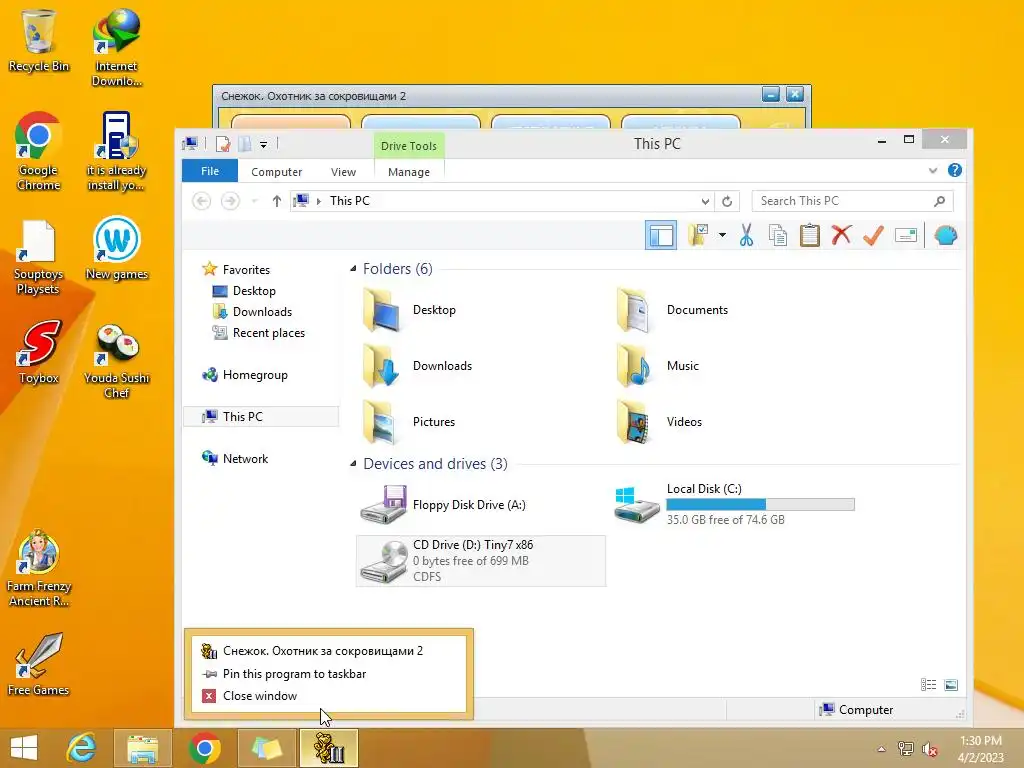Click the Copy toolbar icon
The height and width of the screenshot is (768, 1024).
778,235
